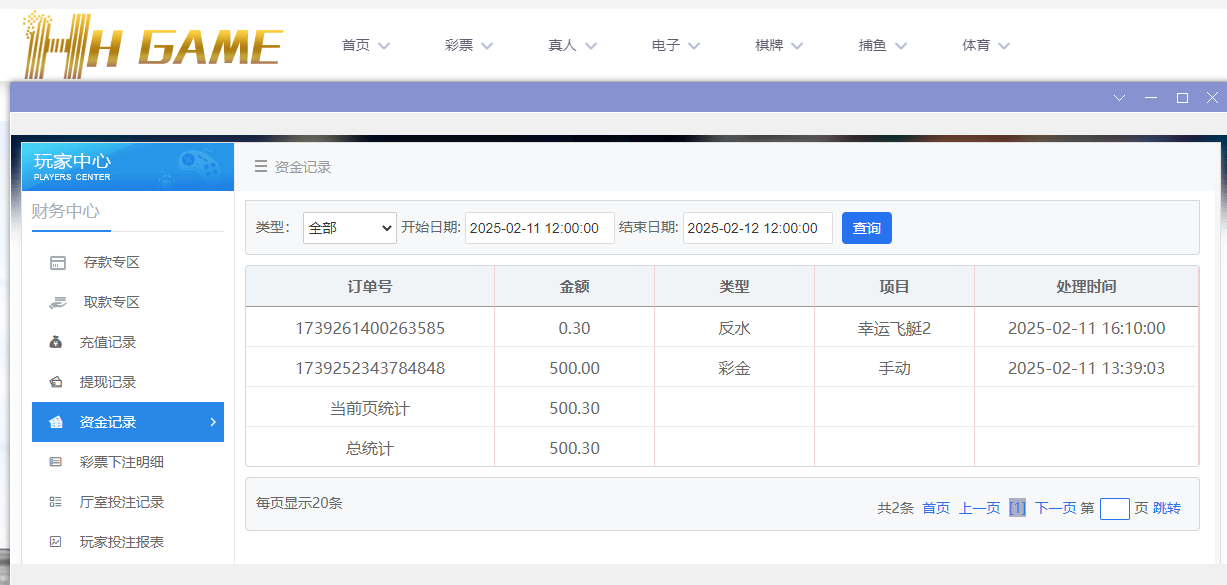Click the withdrawal area (取款专区) hand icon

[57, 302]
